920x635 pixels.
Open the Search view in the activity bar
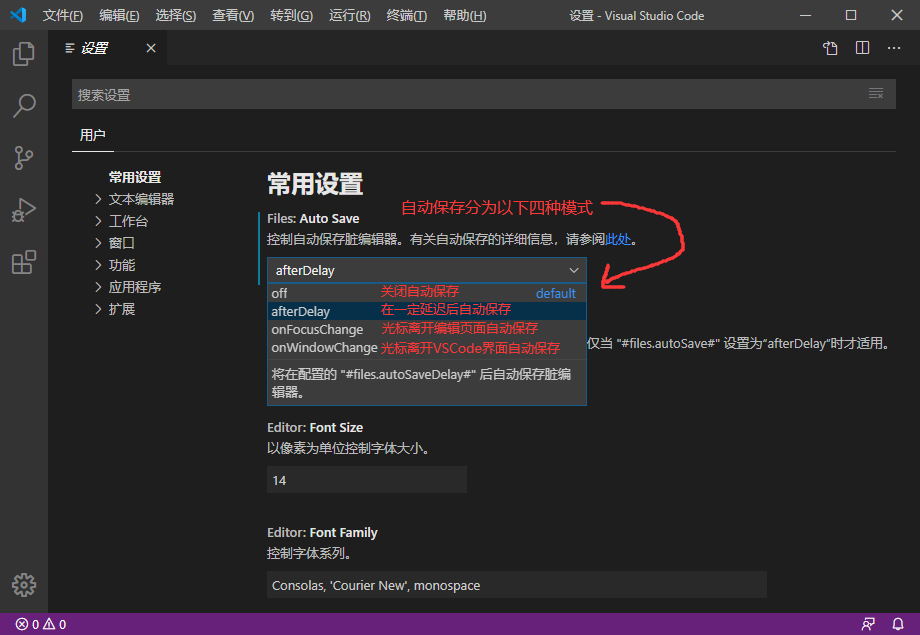23,106
